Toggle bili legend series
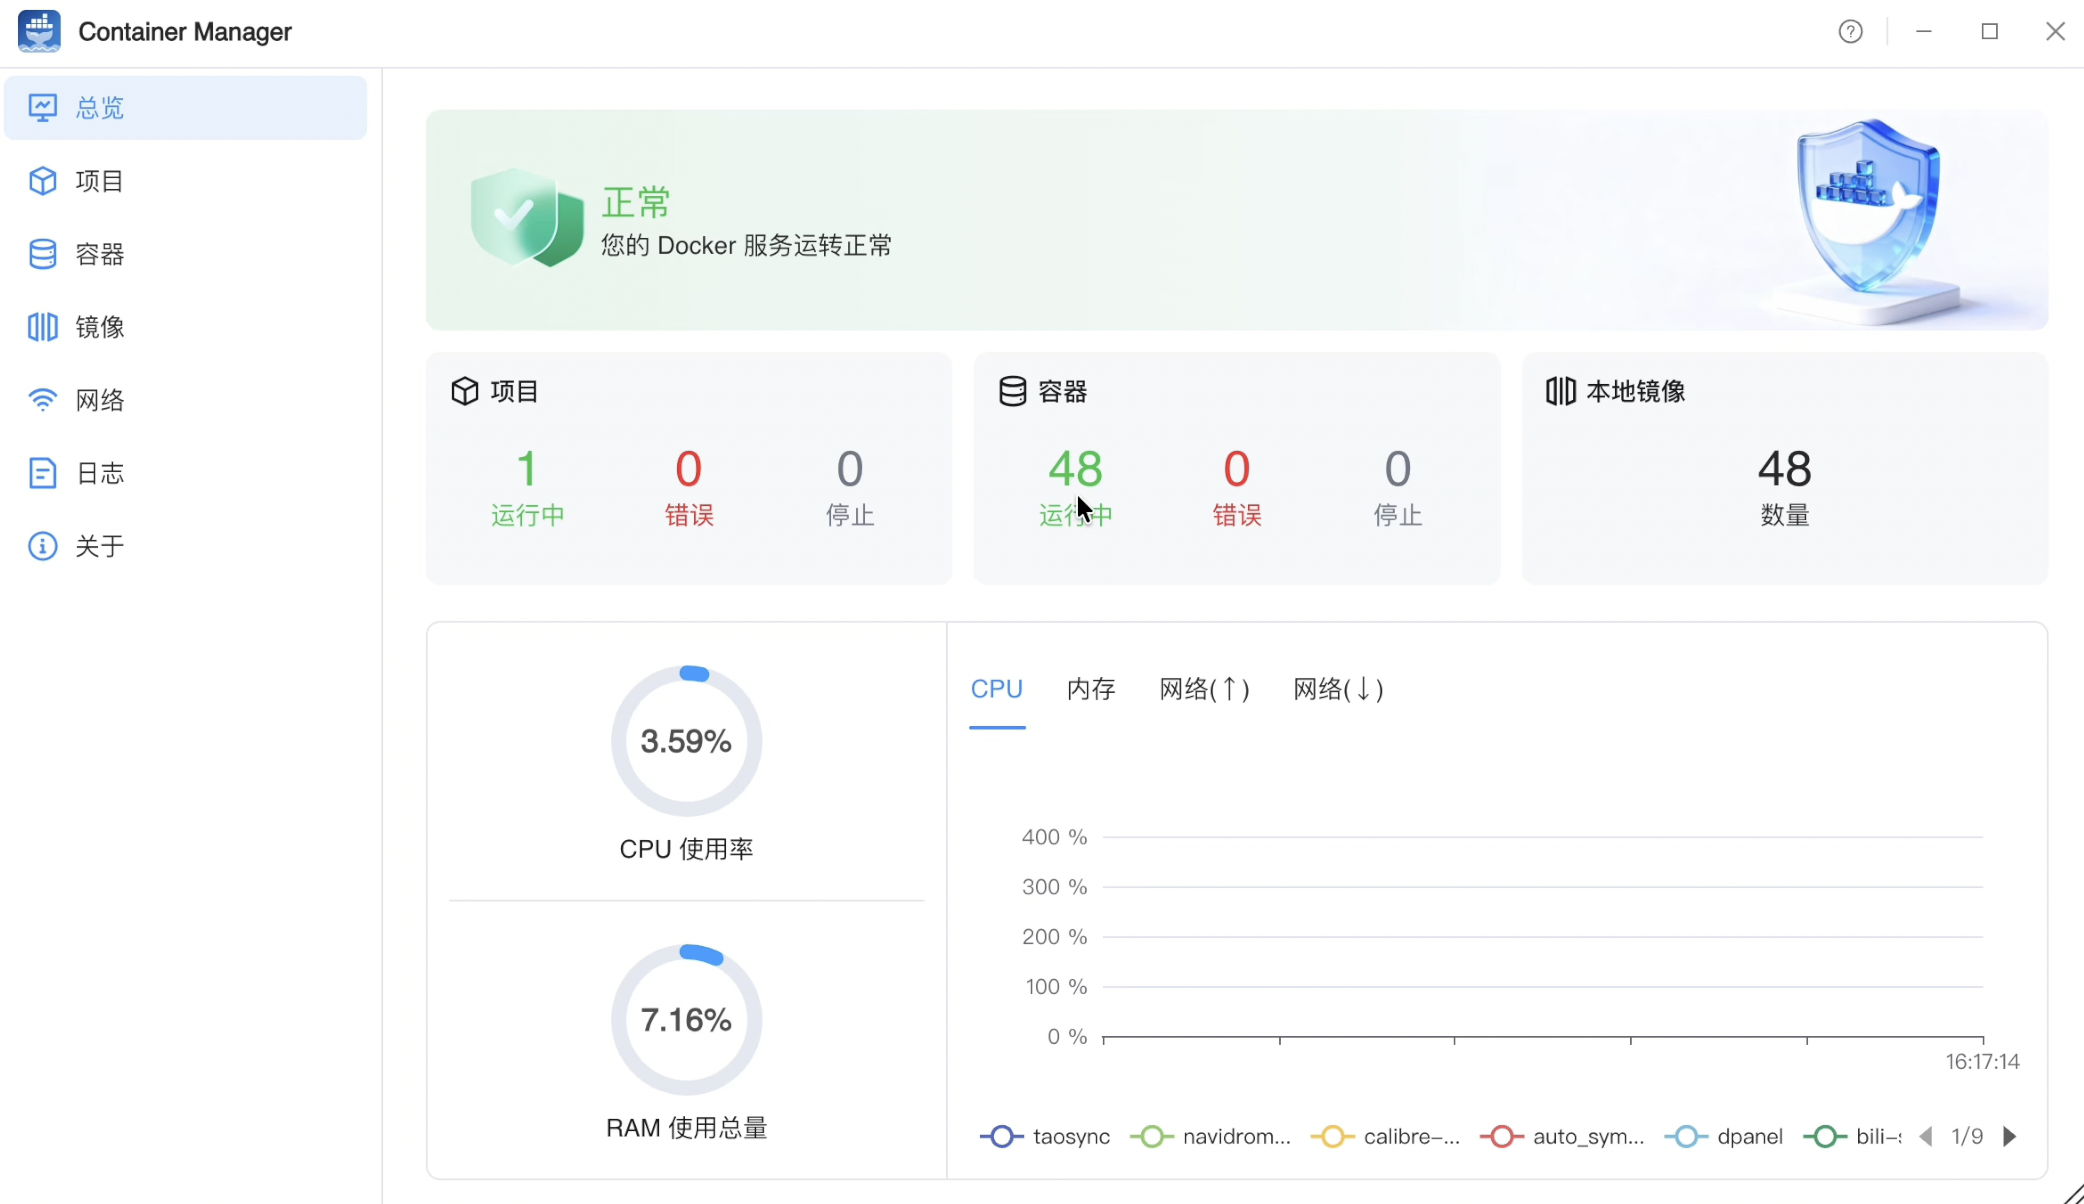This screenshot has width=2084, height=1204. click(x=1852, y=1137)
